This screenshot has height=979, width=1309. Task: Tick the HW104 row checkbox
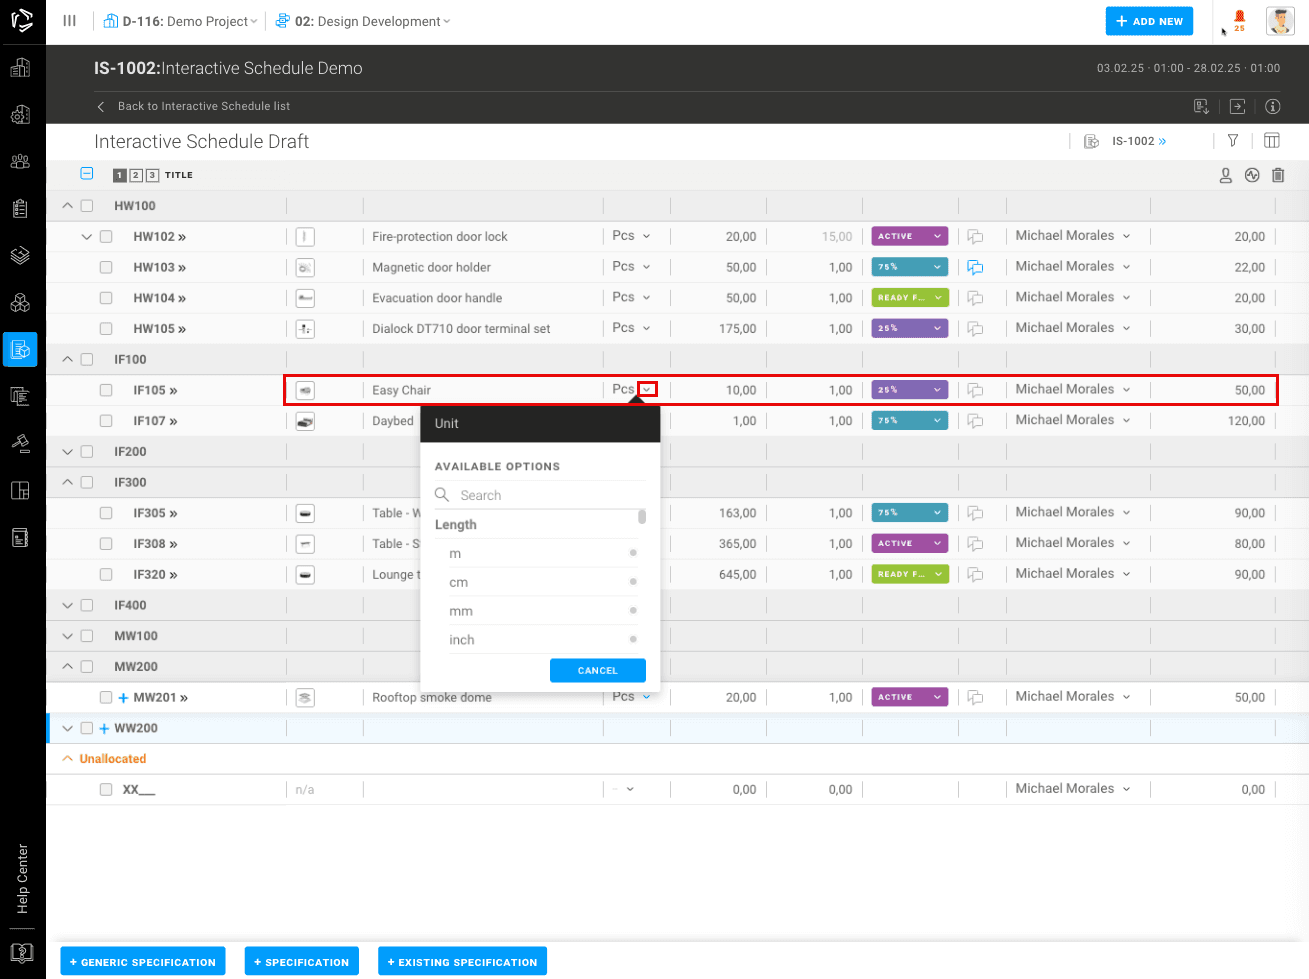click(x=106, y=298)
